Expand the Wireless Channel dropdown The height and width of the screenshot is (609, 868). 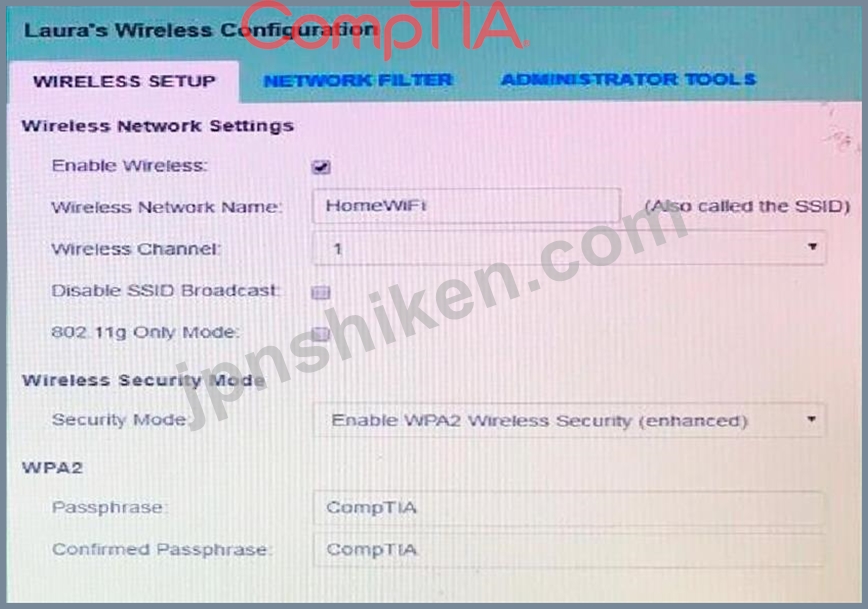click(570, 248)
